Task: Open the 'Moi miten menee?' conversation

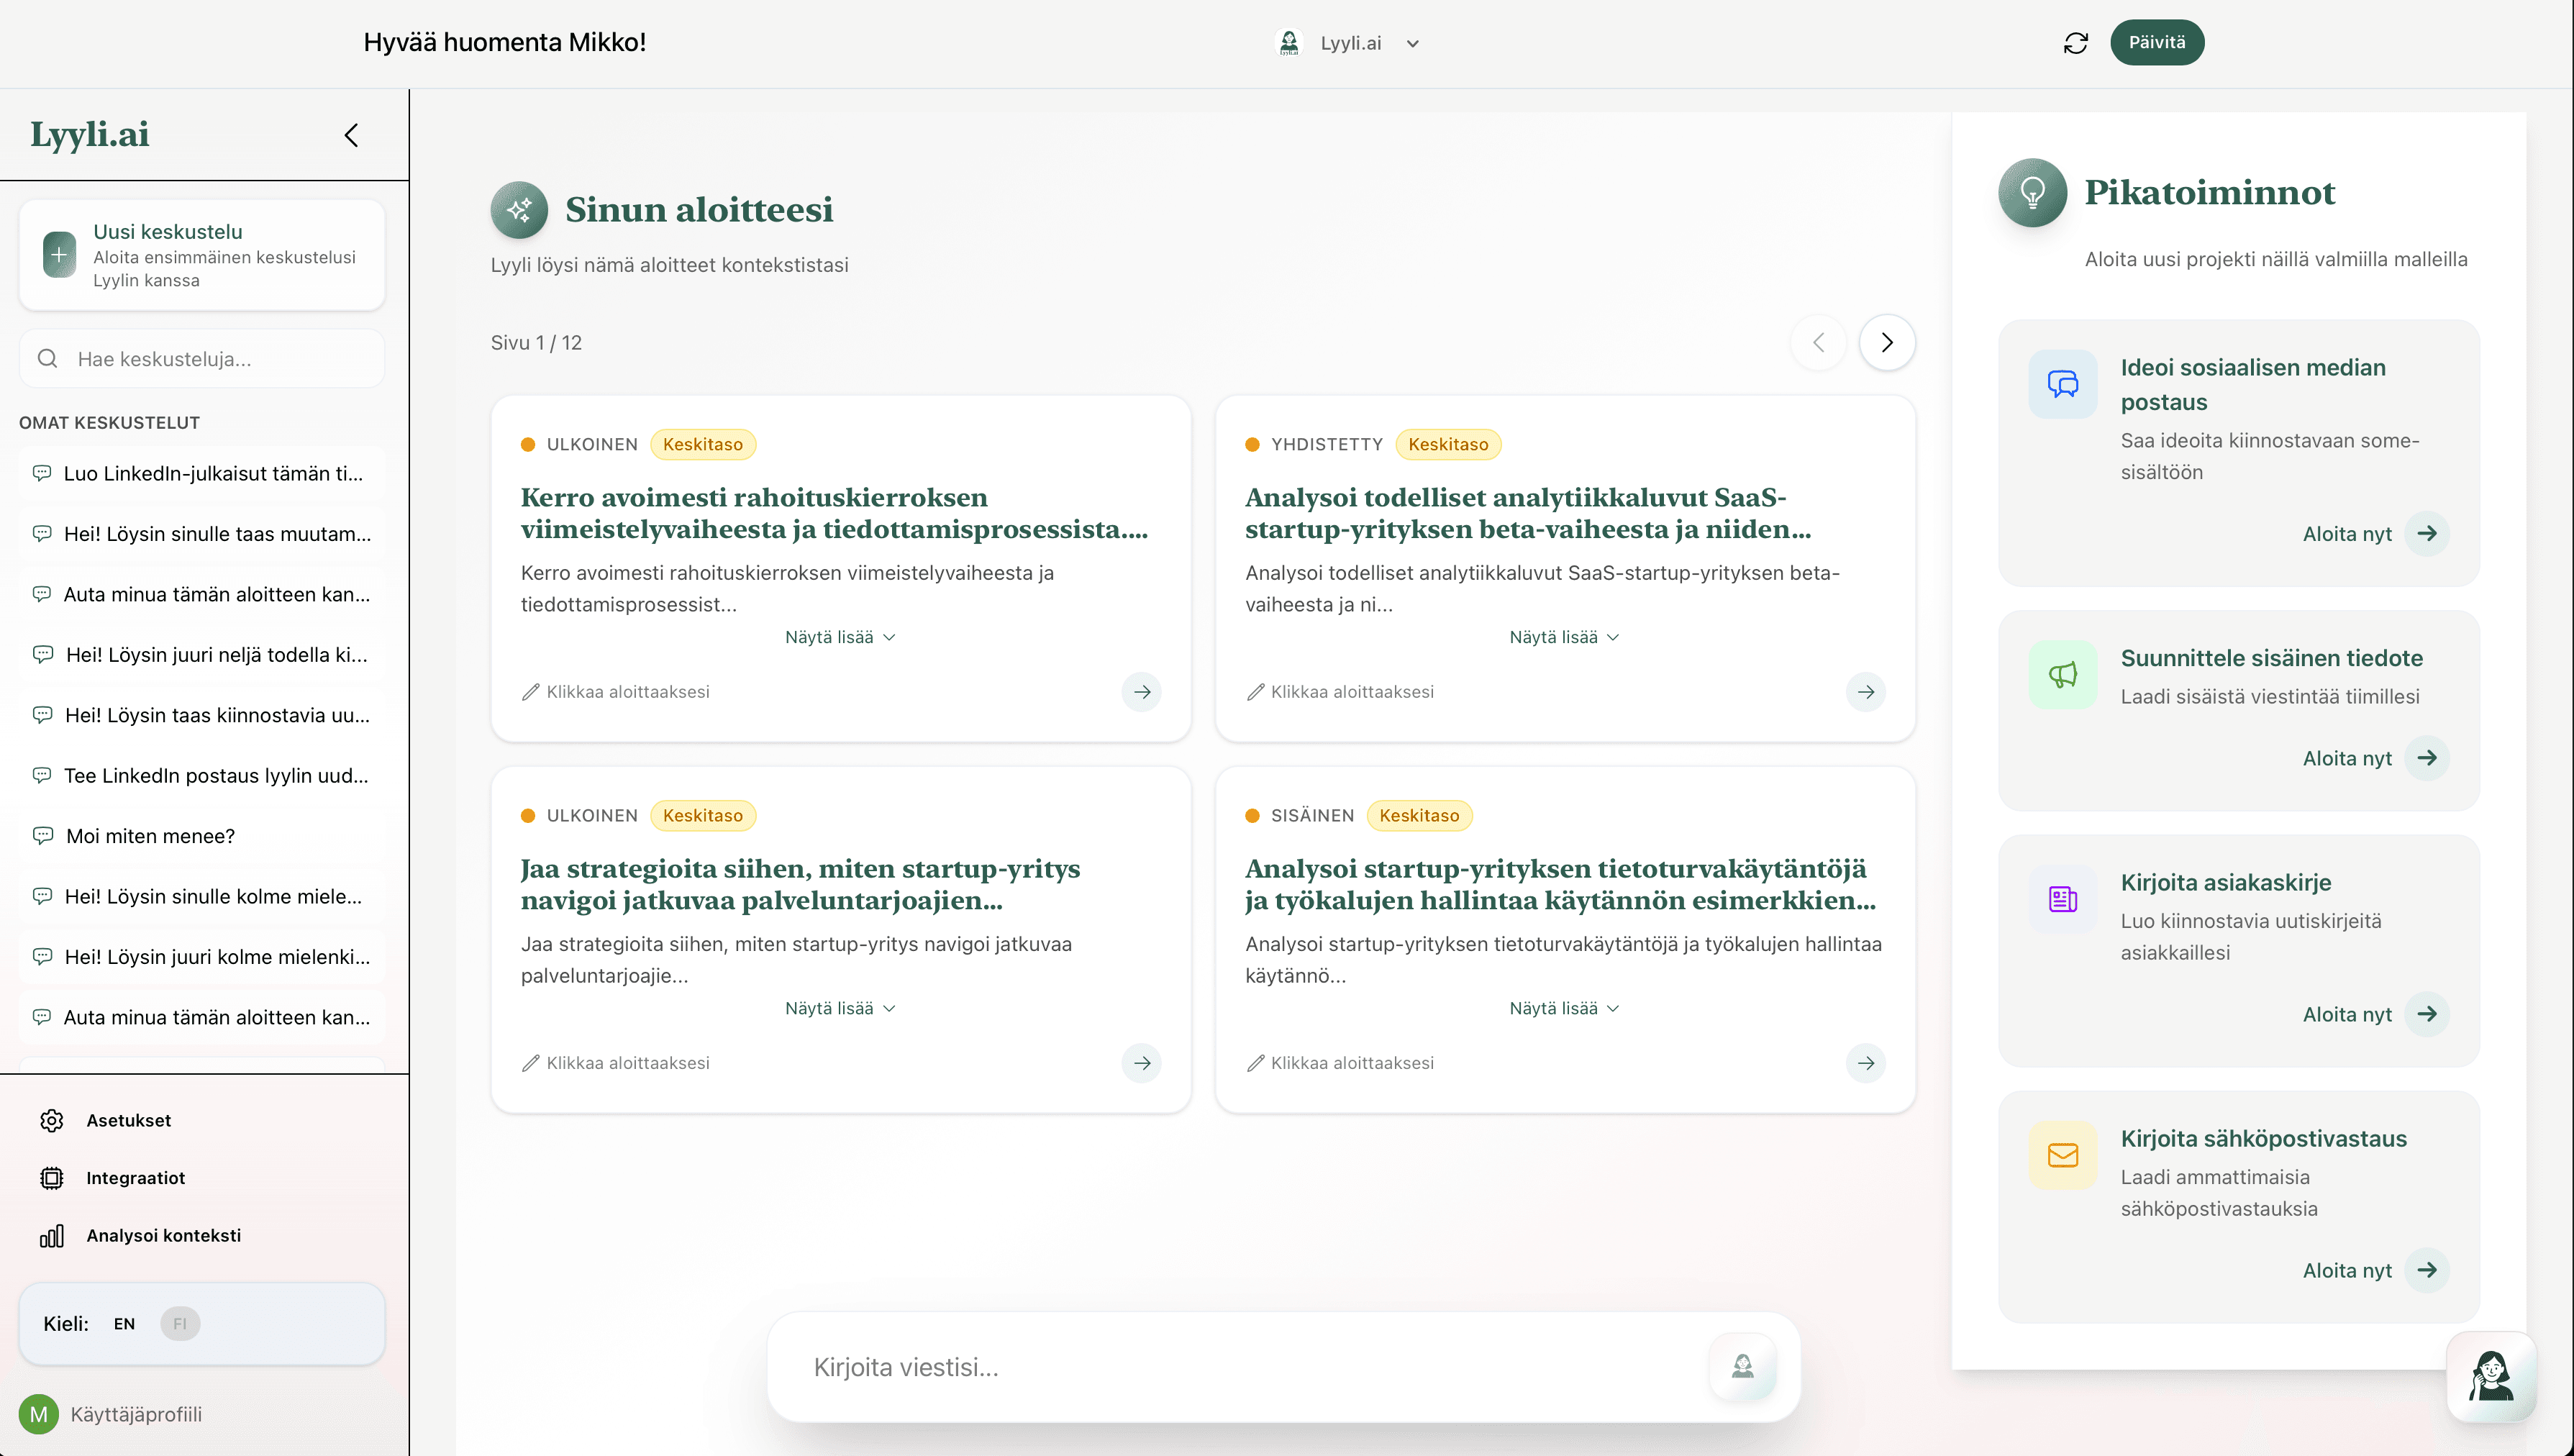Action: pyautogui.click(x=150, y=836)
